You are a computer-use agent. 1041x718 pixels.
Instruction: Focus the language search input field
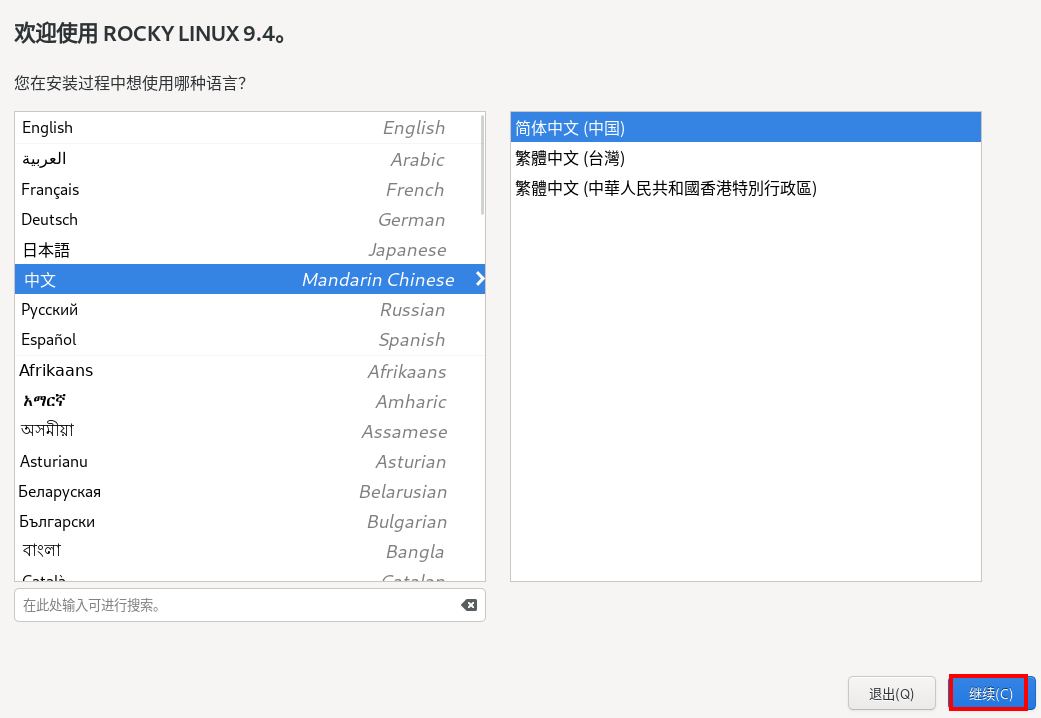(x=250, y=605)
